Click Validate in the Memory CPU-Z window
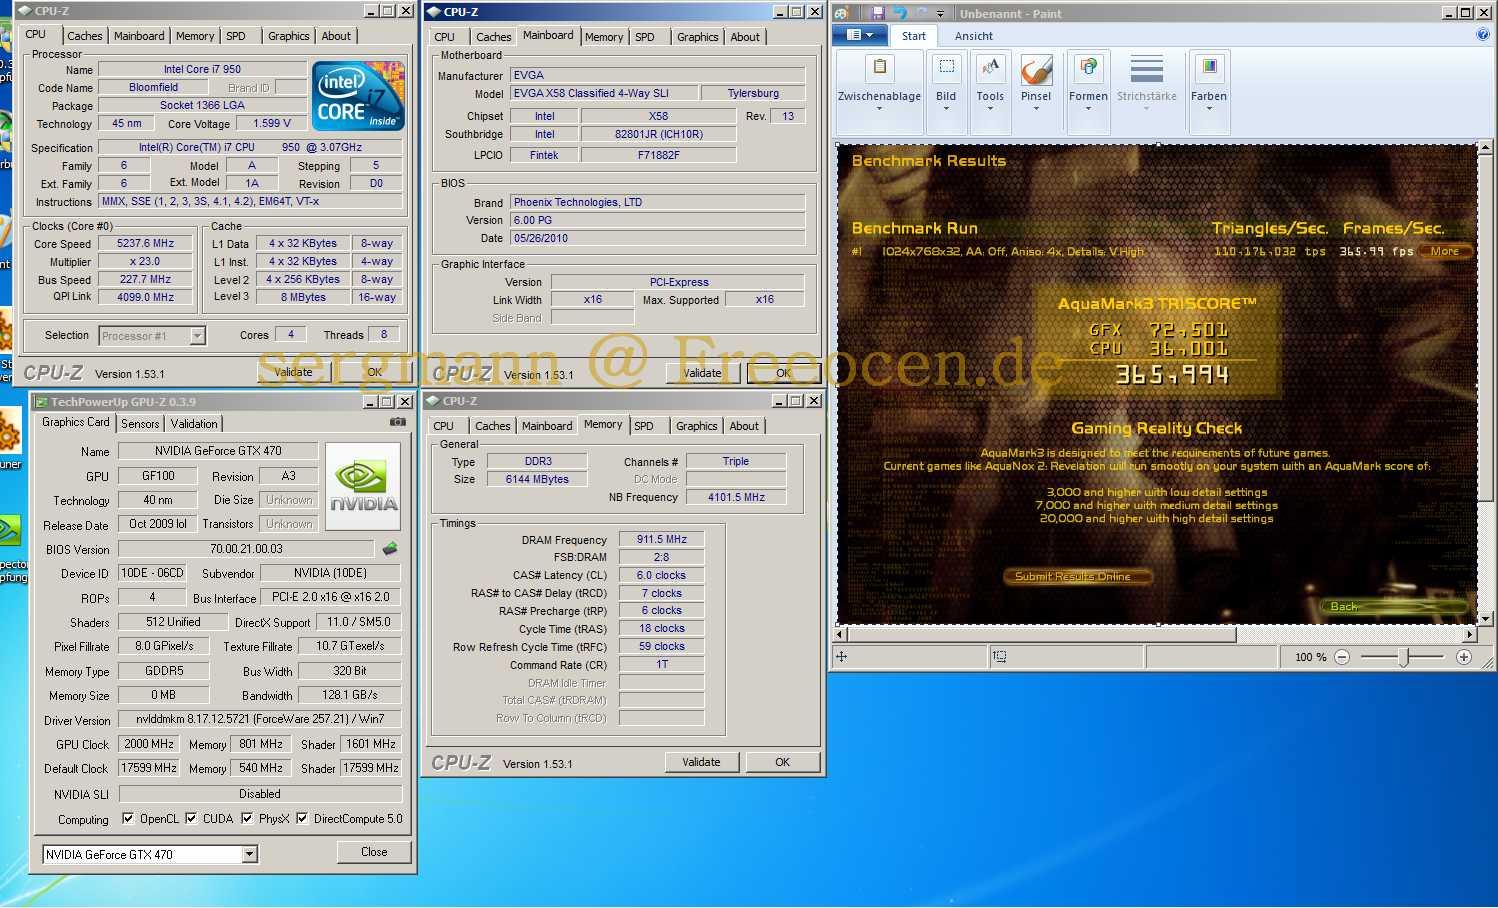 coord(701,762)
